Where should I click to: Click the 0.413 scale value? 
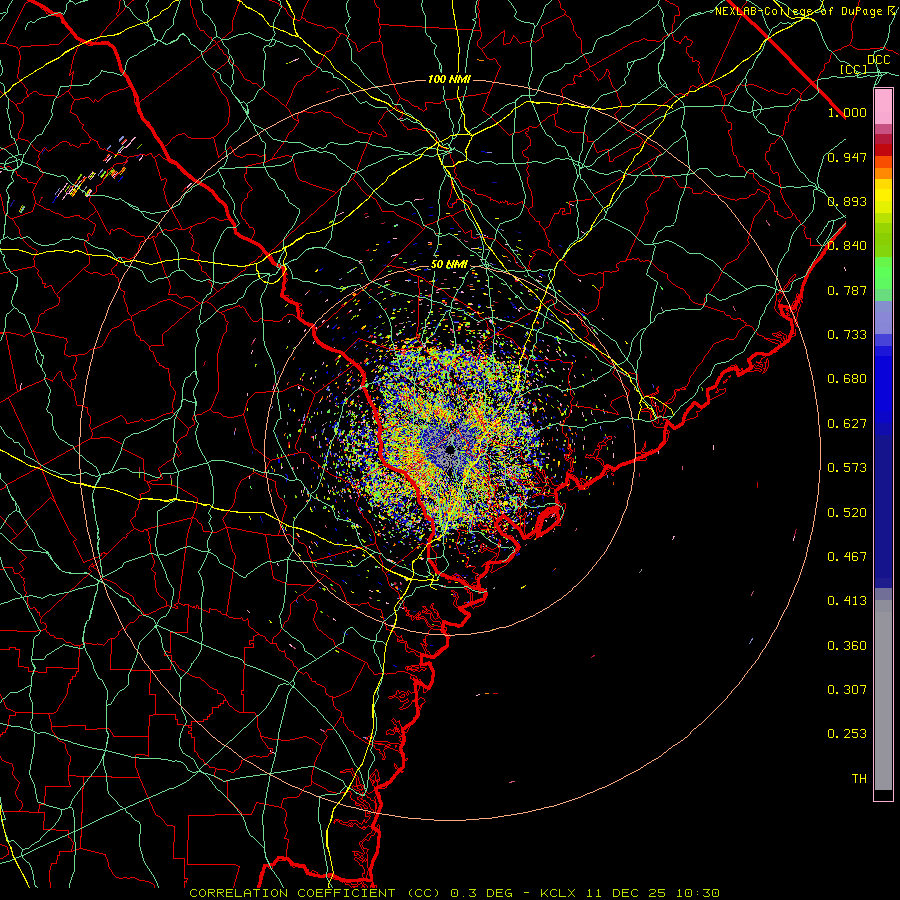(x=847, y=600)
